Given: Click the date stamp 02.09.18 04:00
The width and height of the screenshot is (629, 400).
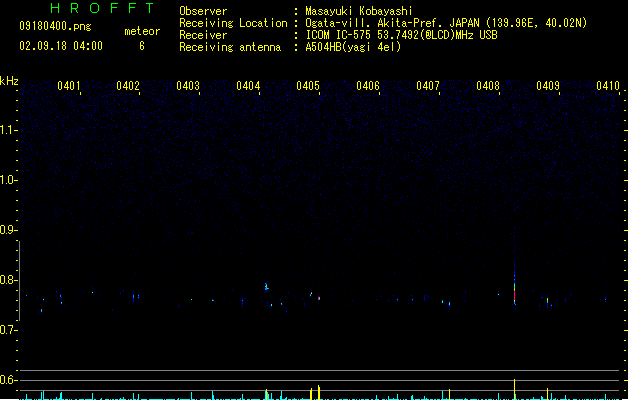Looking at the screenshot, I should (x=61, y=46).
